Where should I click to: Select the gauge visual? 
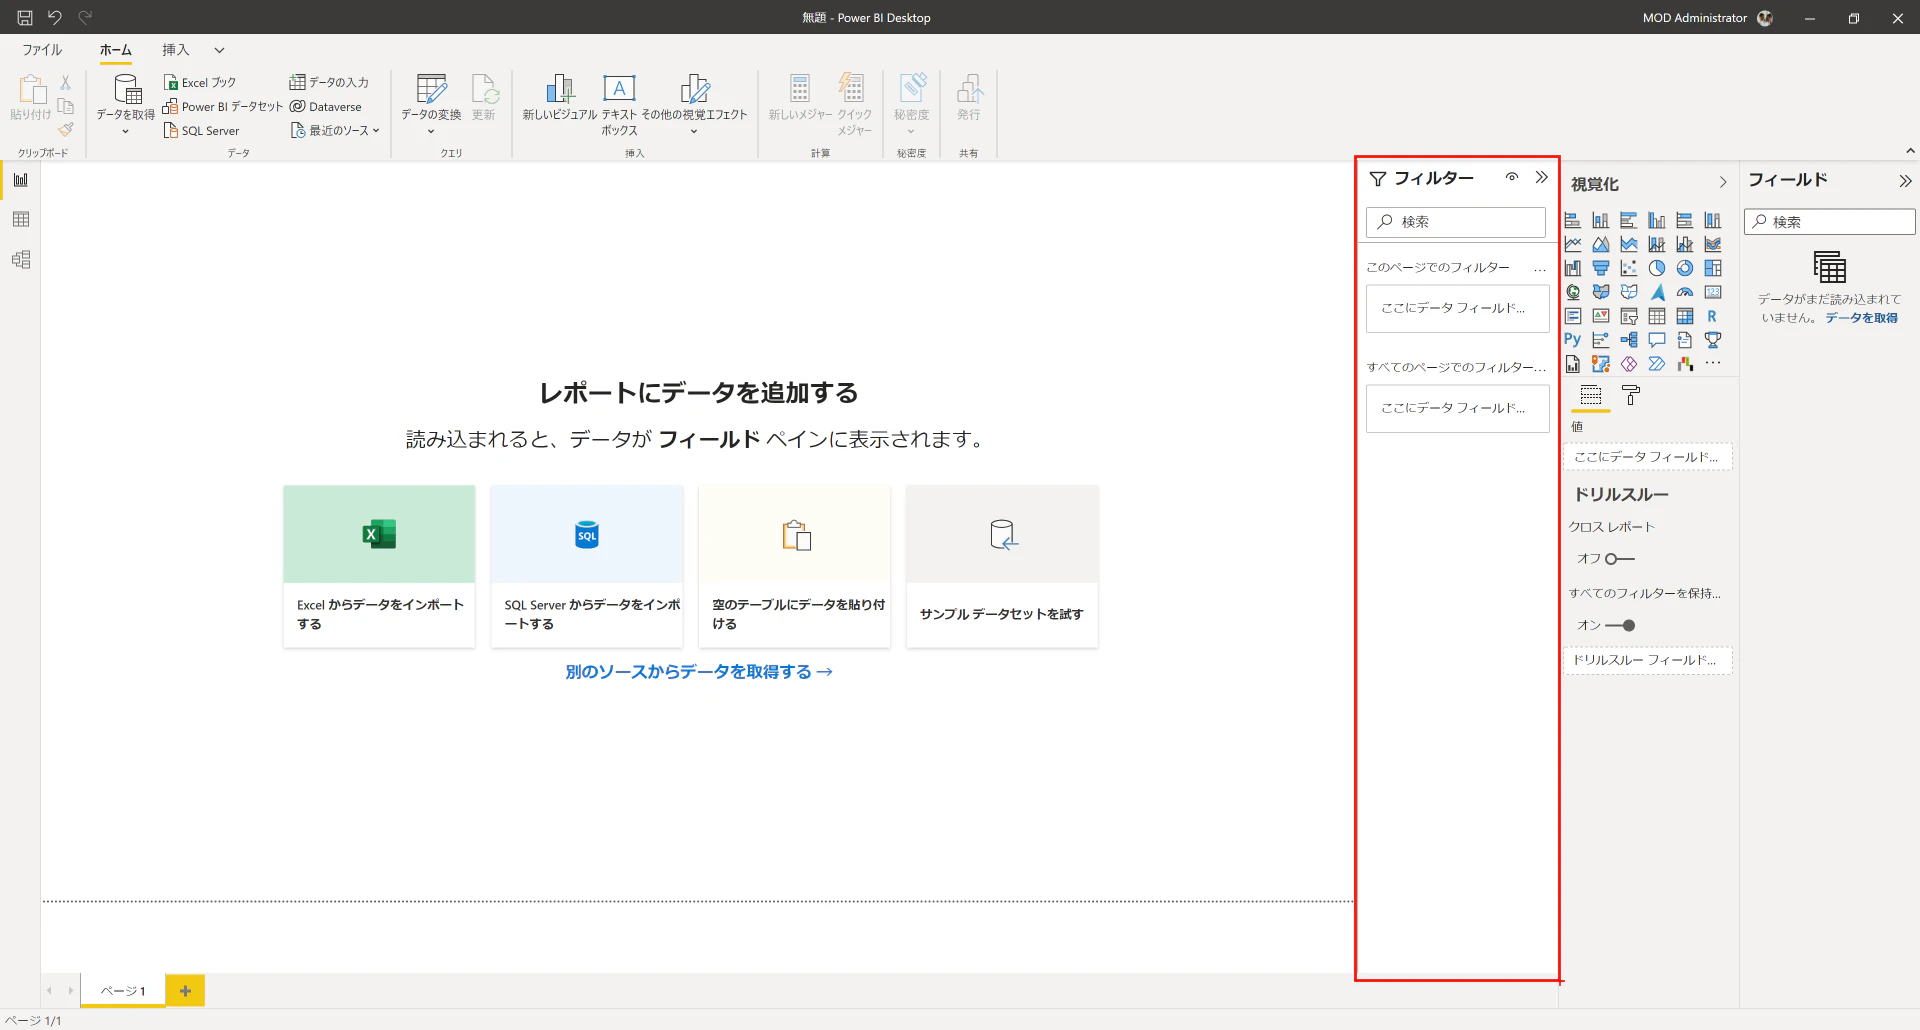click(1685, 292)
